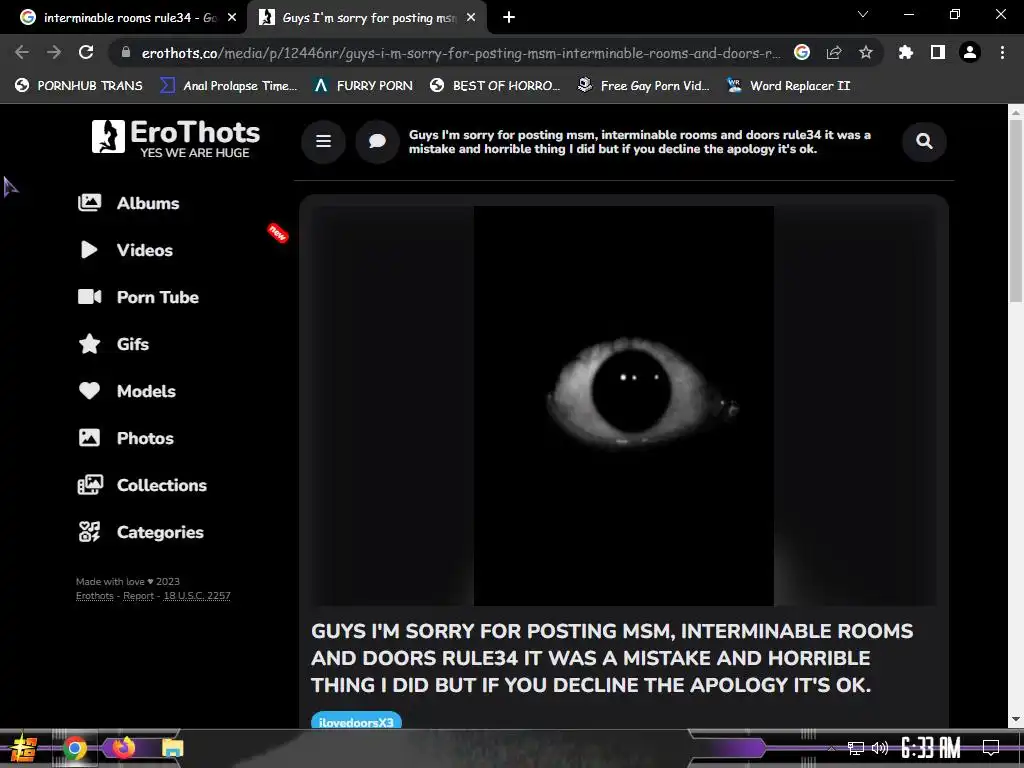Open the 'Anal Prolapse Time...' bookmark

229,86
